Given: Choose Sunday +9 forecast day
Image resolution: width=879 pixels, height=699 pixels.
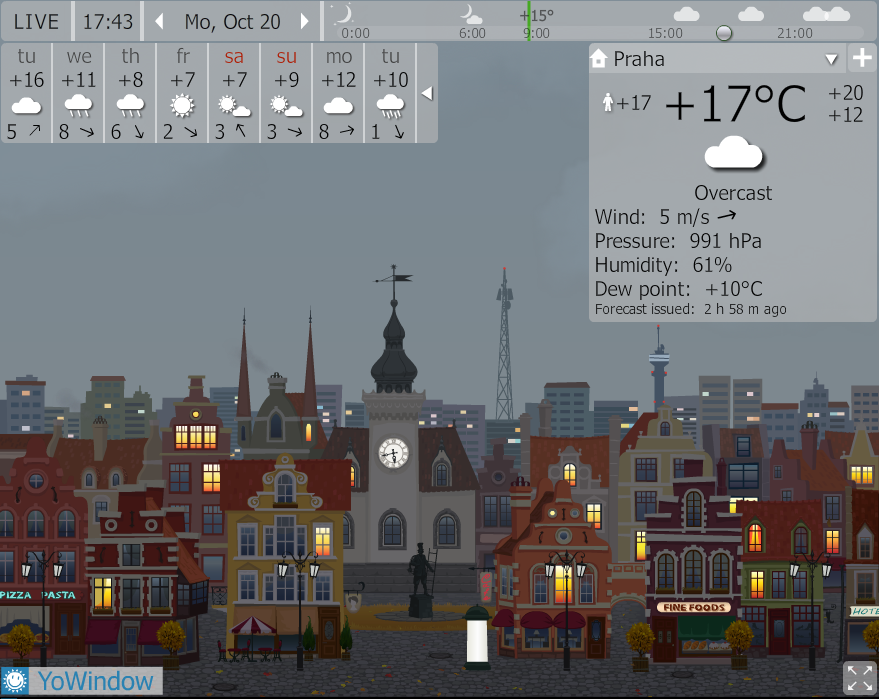Looking at the screenshot, I should pyautogui.click(x=286, y=93).
